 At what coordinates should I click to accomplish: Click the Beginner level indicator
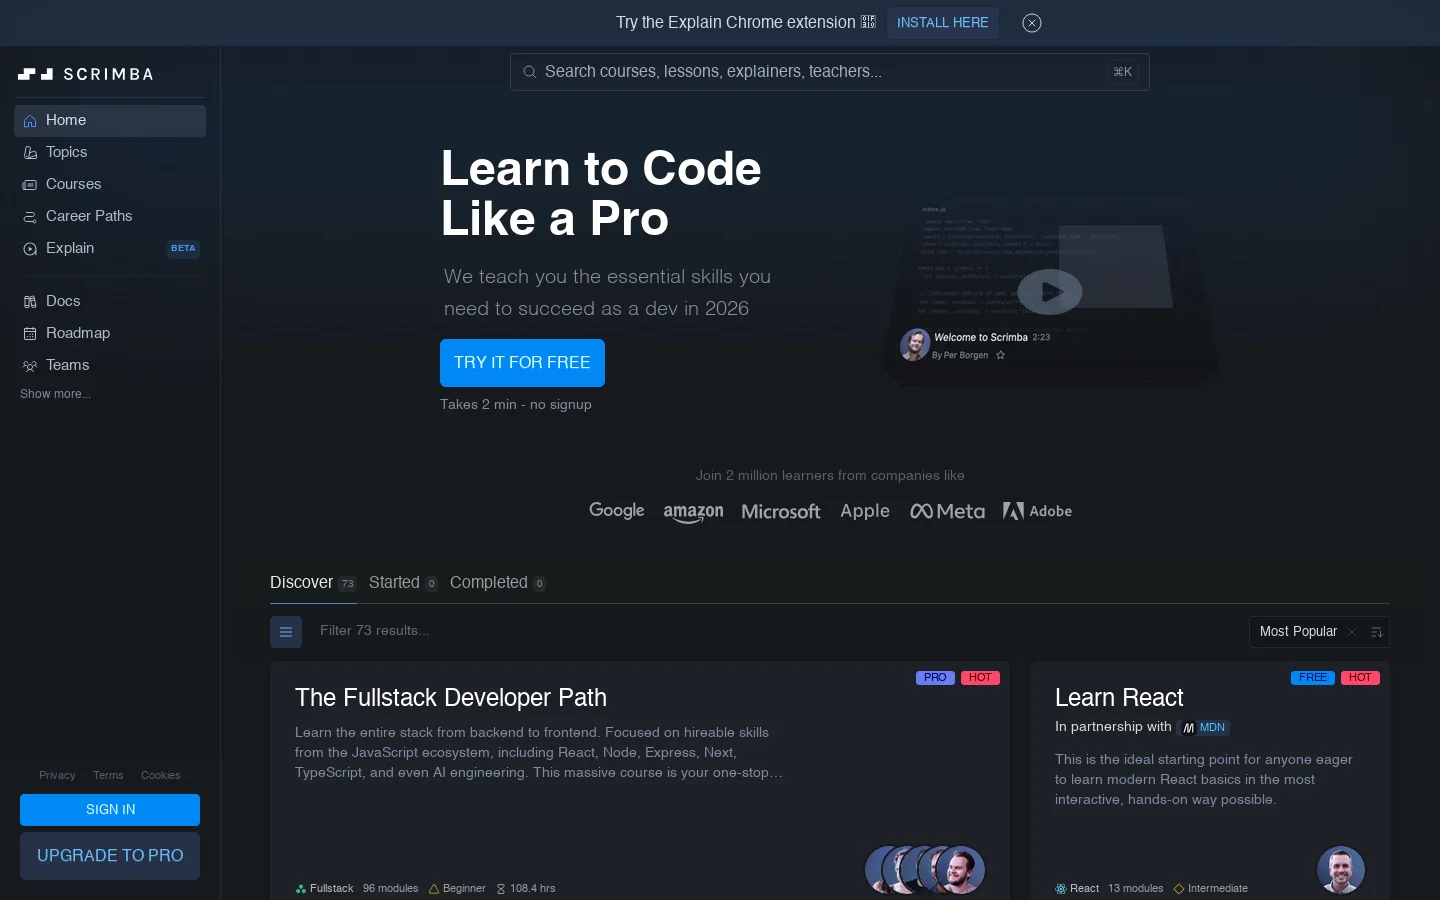[x=457, y=888]
